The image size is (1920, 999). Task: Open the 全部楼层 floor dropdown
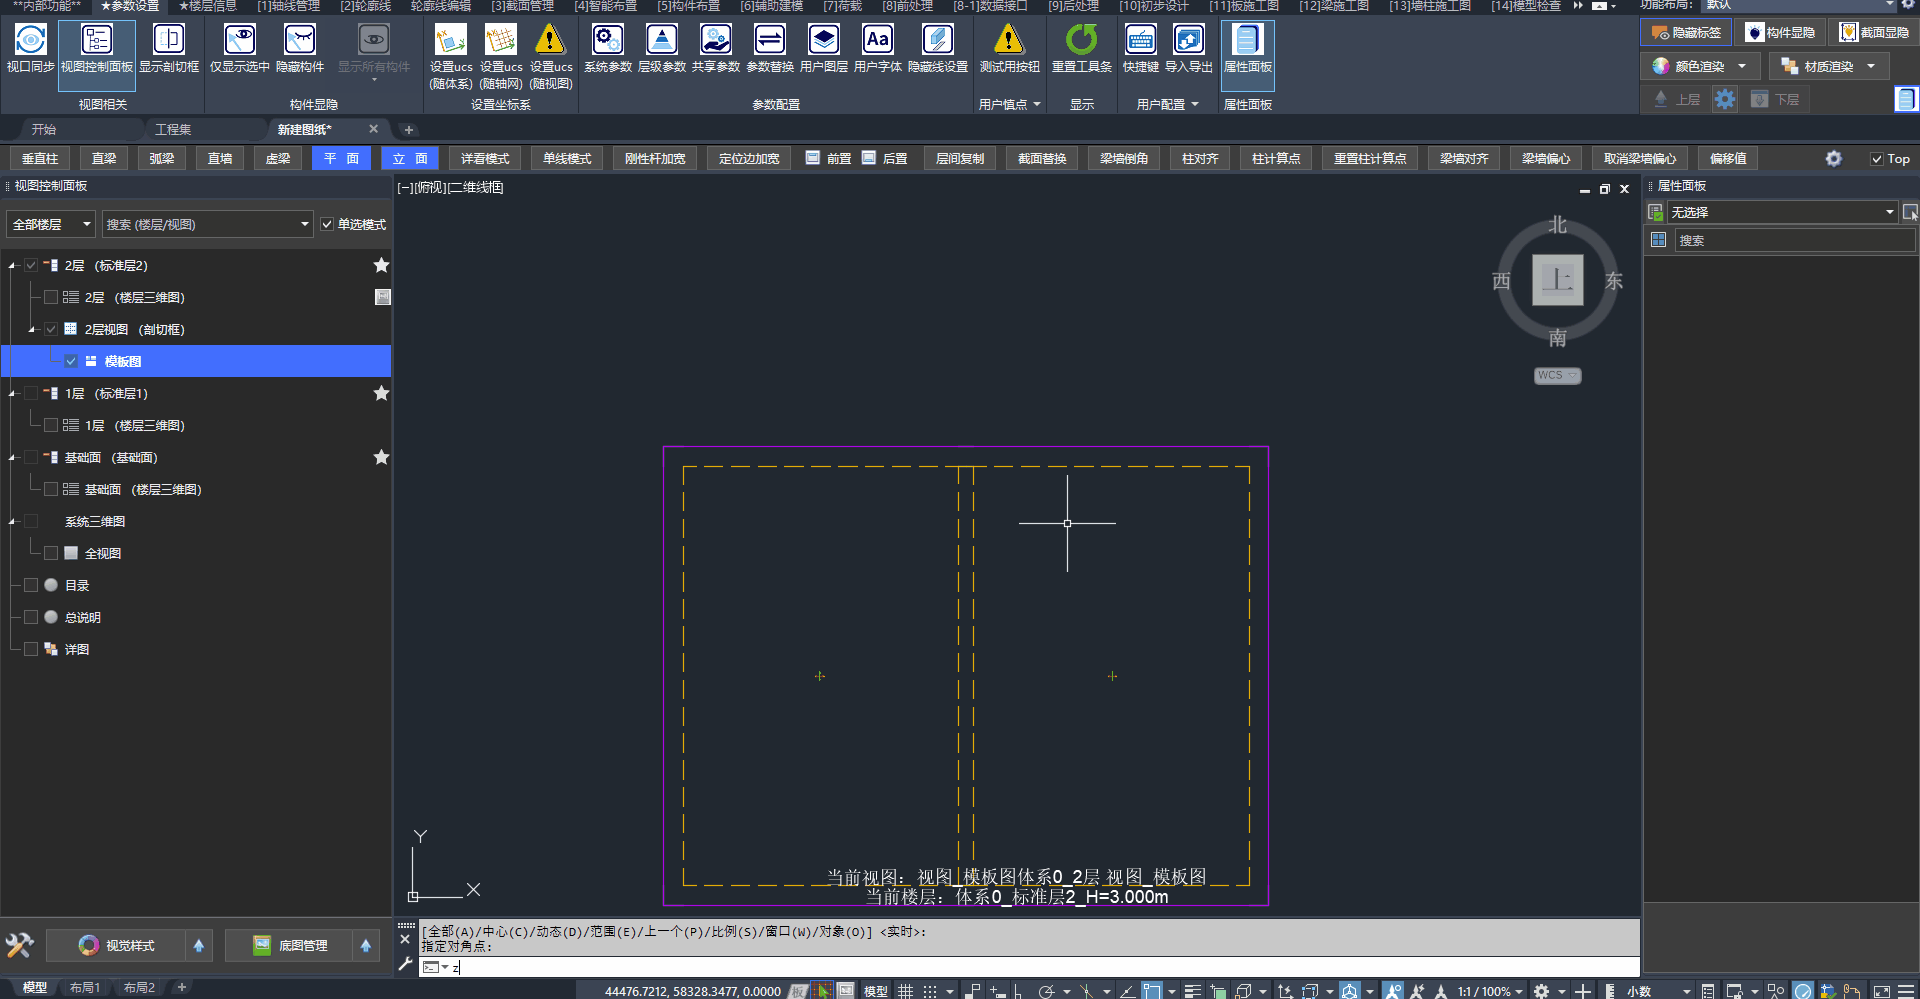pos(52,225)
